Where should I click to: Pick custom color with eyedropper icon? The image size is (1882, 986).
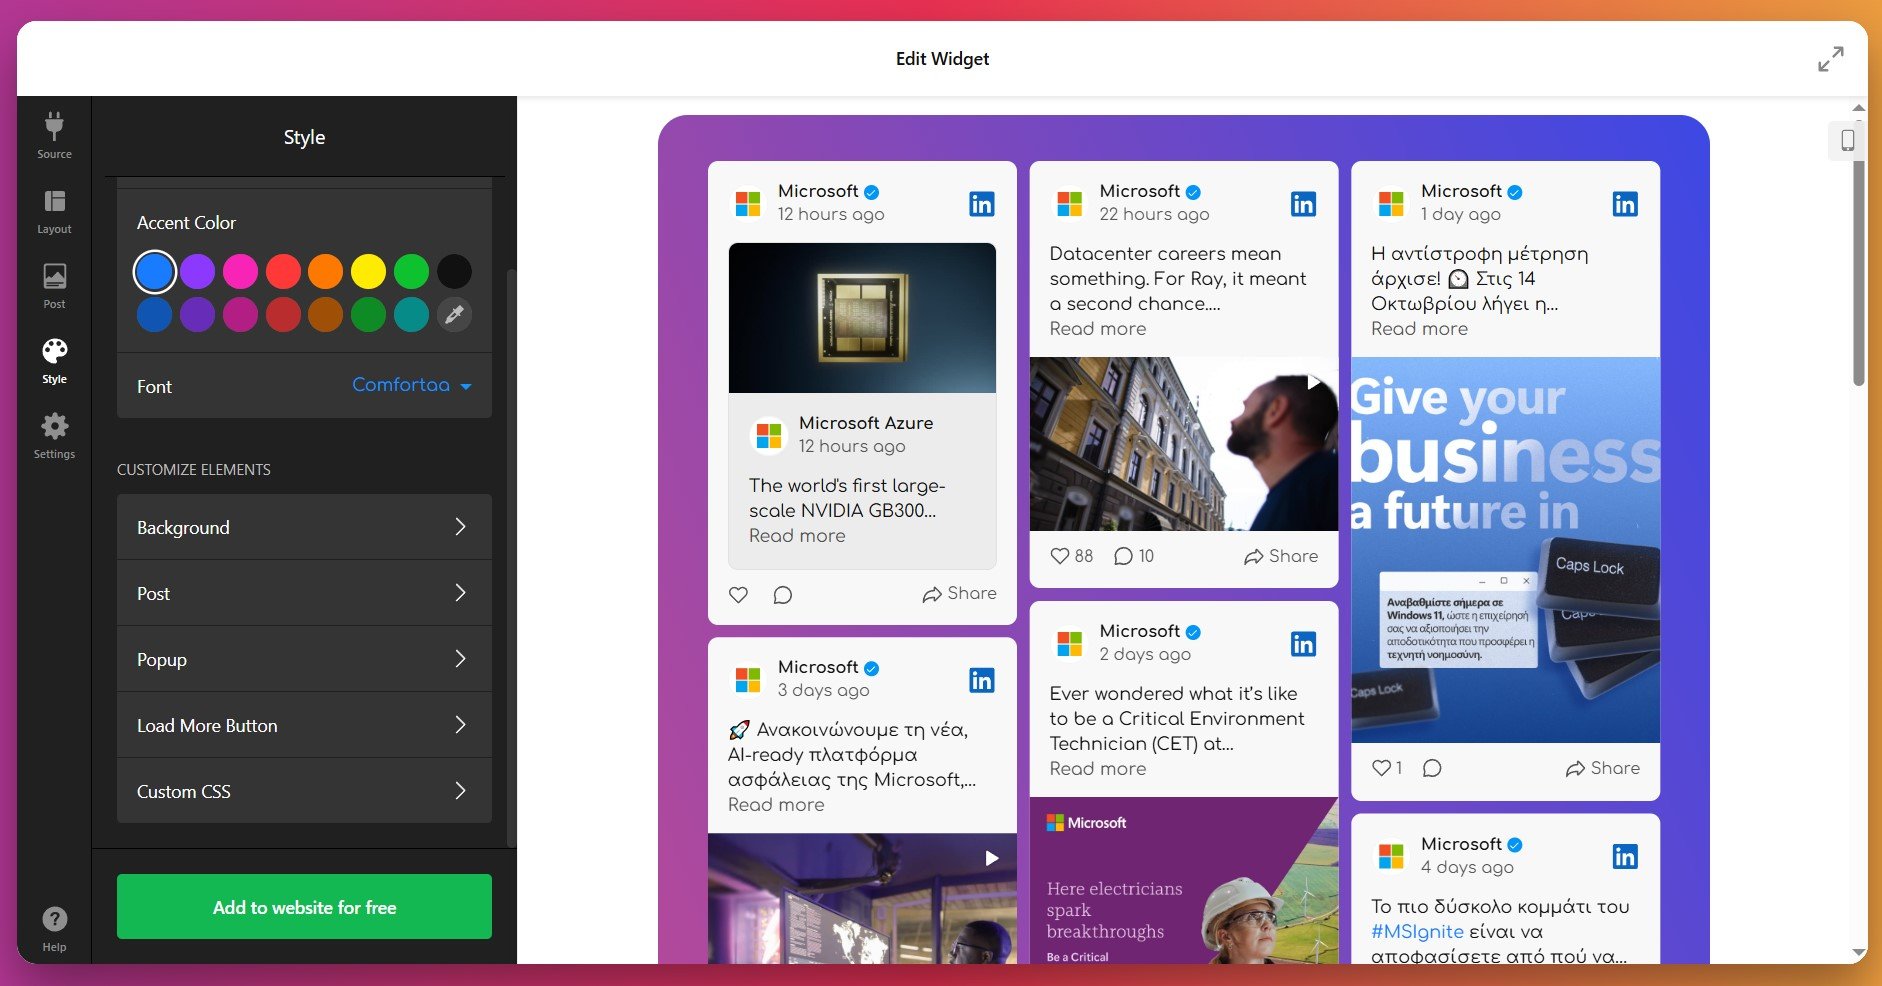point(454,315)
